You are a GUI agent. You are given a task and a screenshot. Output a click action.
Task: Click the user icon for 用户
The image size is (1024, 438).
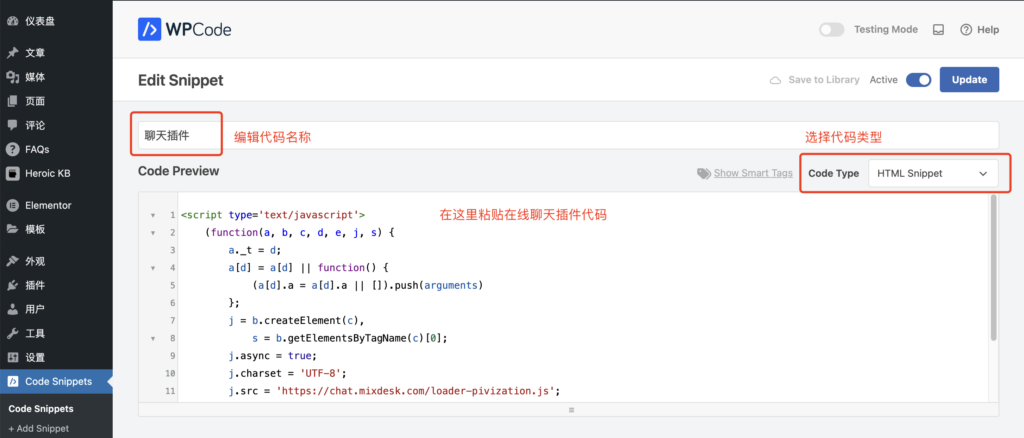tap(12, 309)
